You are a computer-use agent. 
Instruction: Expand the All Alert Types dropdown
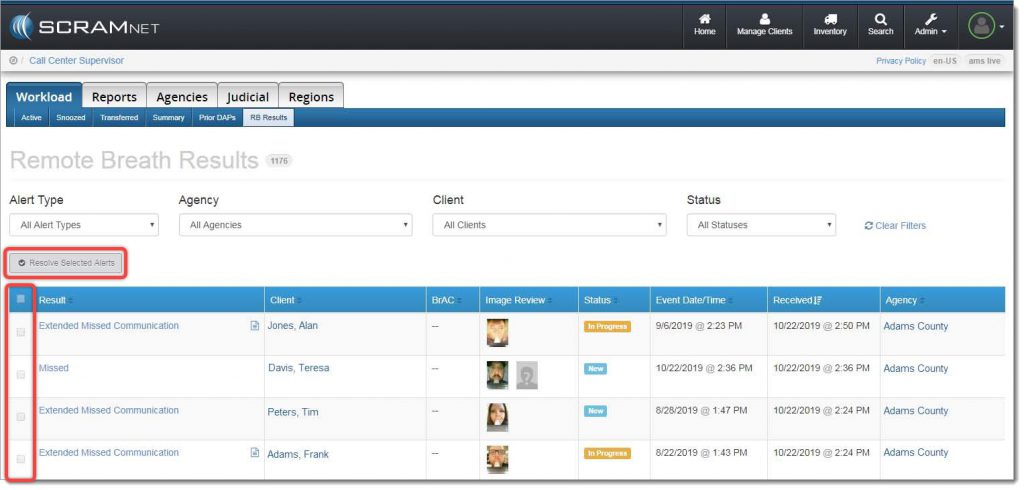coord(84,225)
